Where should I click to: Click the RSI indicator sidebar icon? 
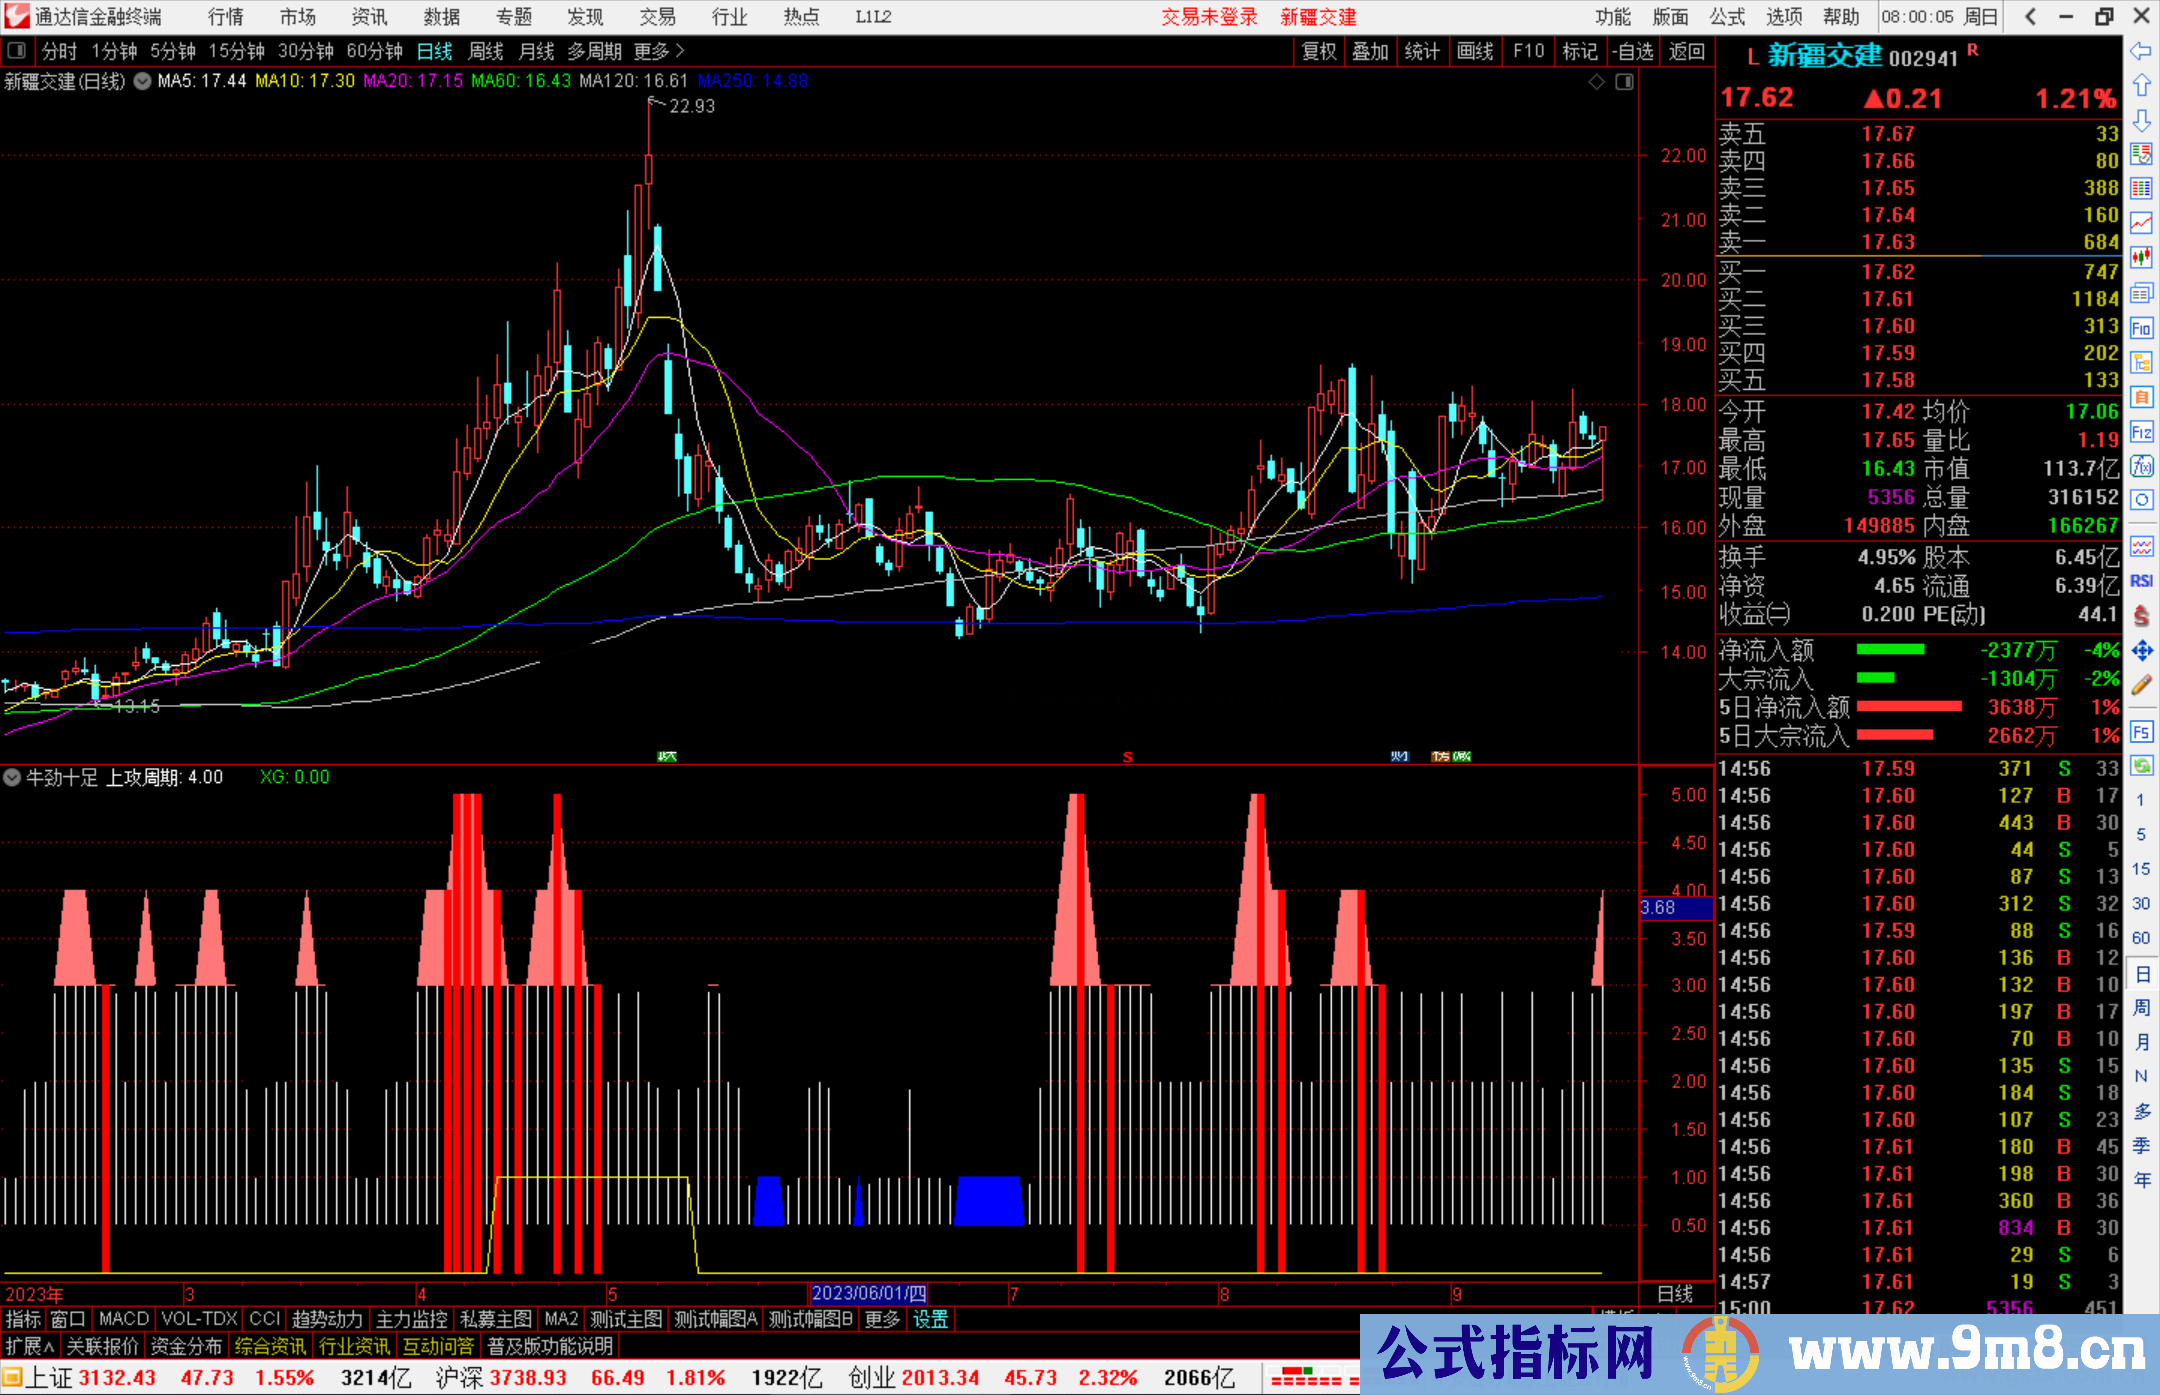tap(2141, 581)
